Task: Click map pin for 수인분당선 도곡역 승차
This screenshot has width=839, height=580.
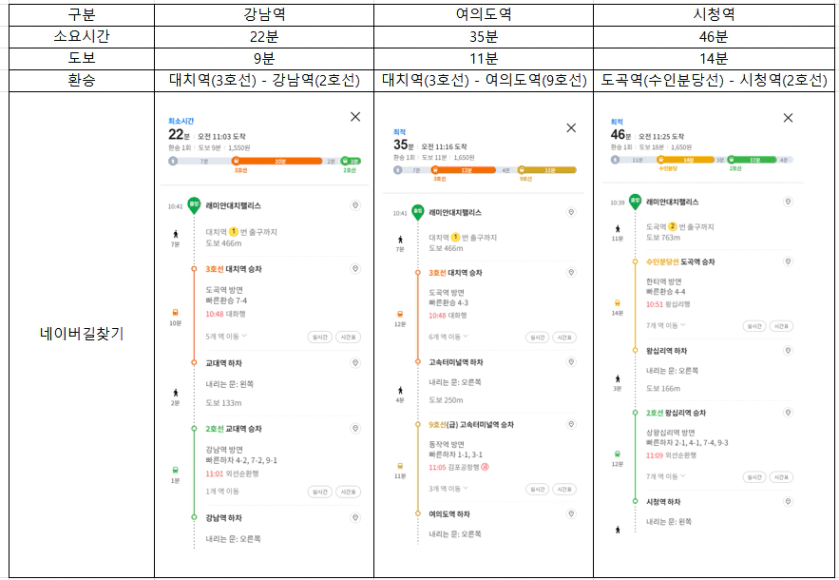Action: (788, 262)
